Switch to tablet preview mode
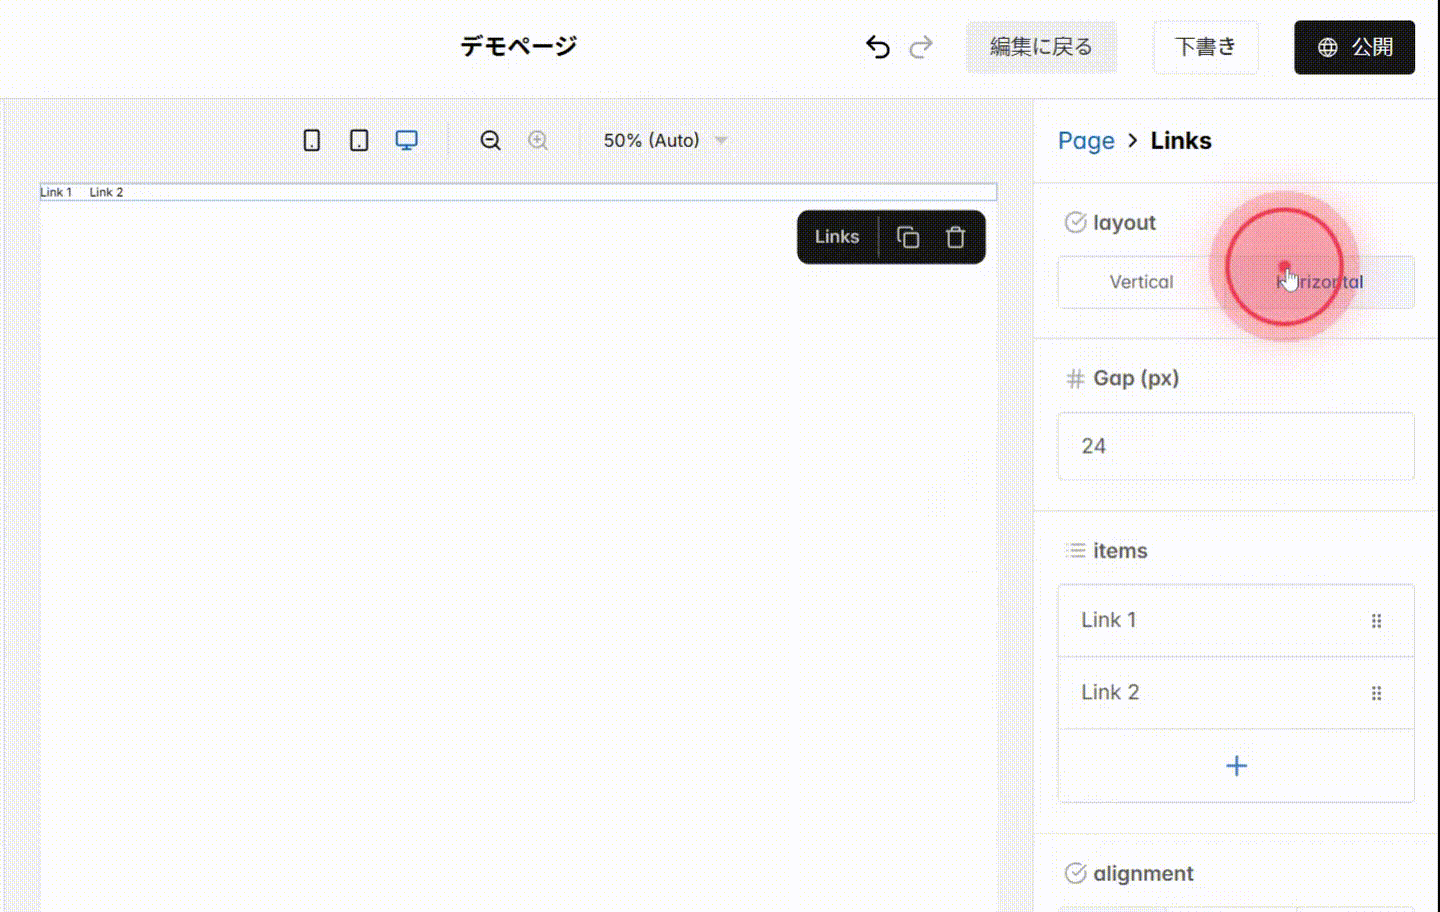 pyautogui.click(x=358, y=140)
